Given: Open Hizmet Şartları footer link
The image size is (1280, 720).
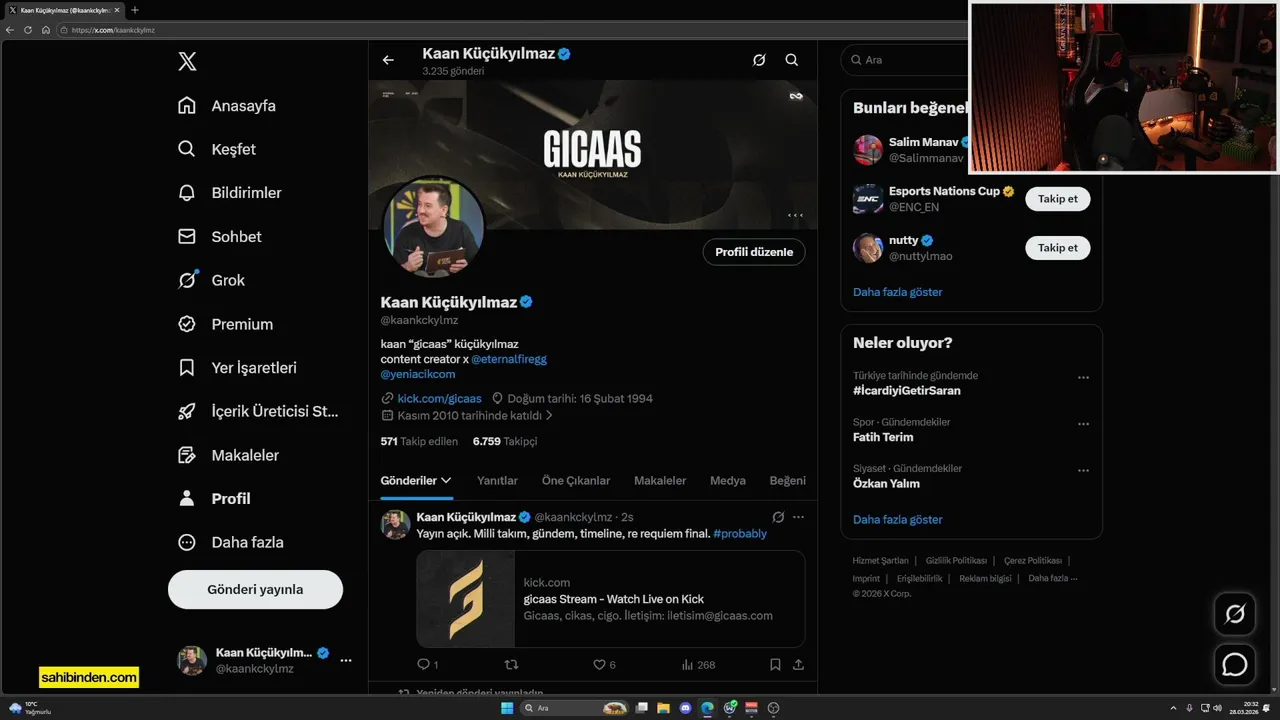Looking at the screenshot, I should (881, 561).
